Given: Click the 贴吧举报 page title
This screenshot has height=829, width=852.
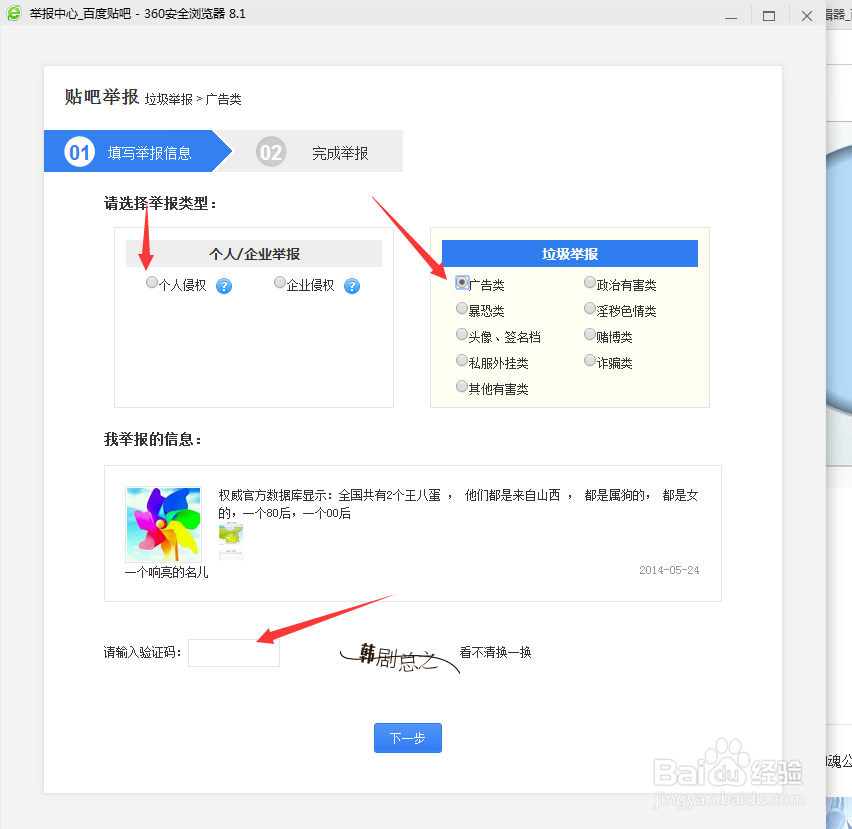Looking at the screenshot, I should click(102, 97).
